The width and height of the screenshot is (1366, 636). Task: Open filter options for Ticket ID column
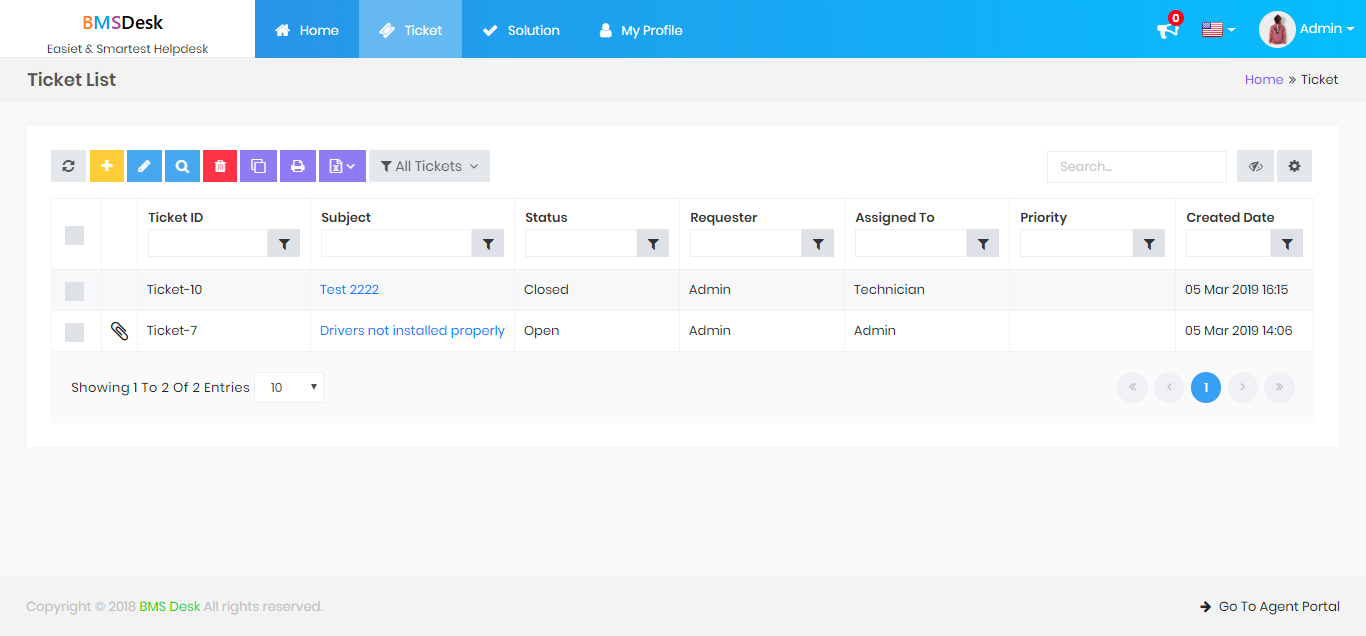pyautogui.click(x=284, y=243)
